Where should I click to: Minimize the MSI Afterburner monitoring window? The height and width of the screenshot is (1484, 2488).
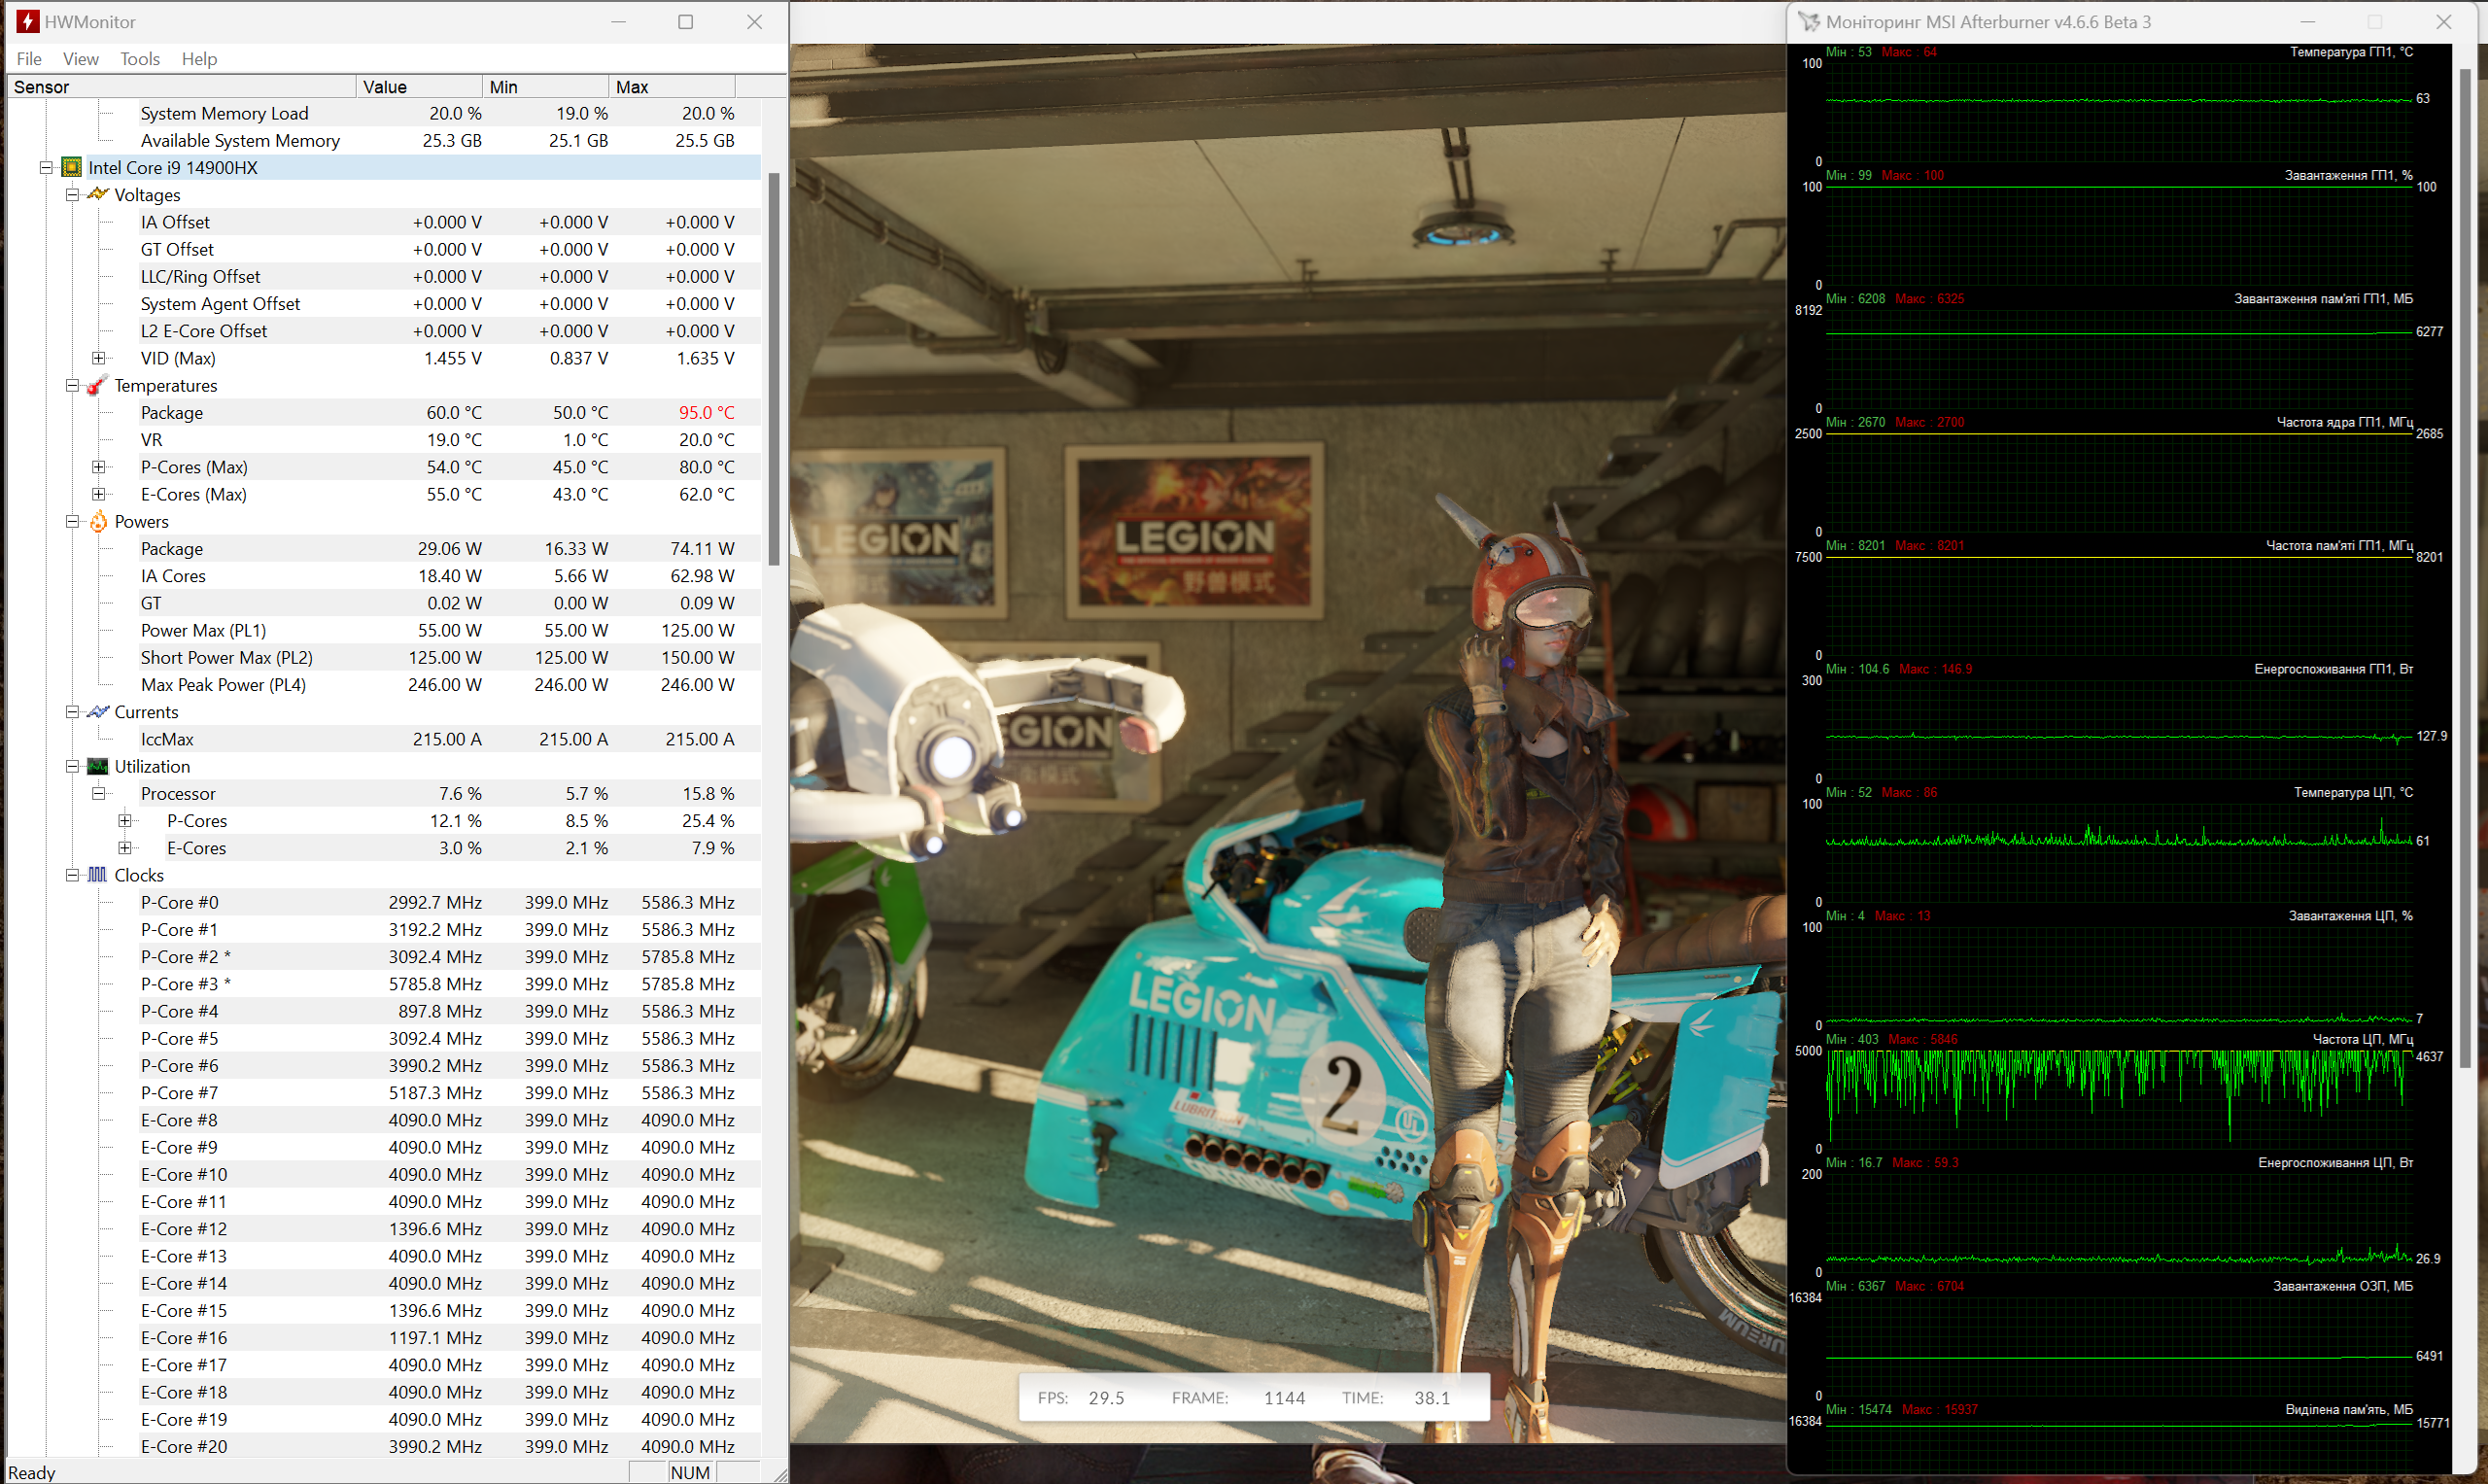click(2308, 21)
